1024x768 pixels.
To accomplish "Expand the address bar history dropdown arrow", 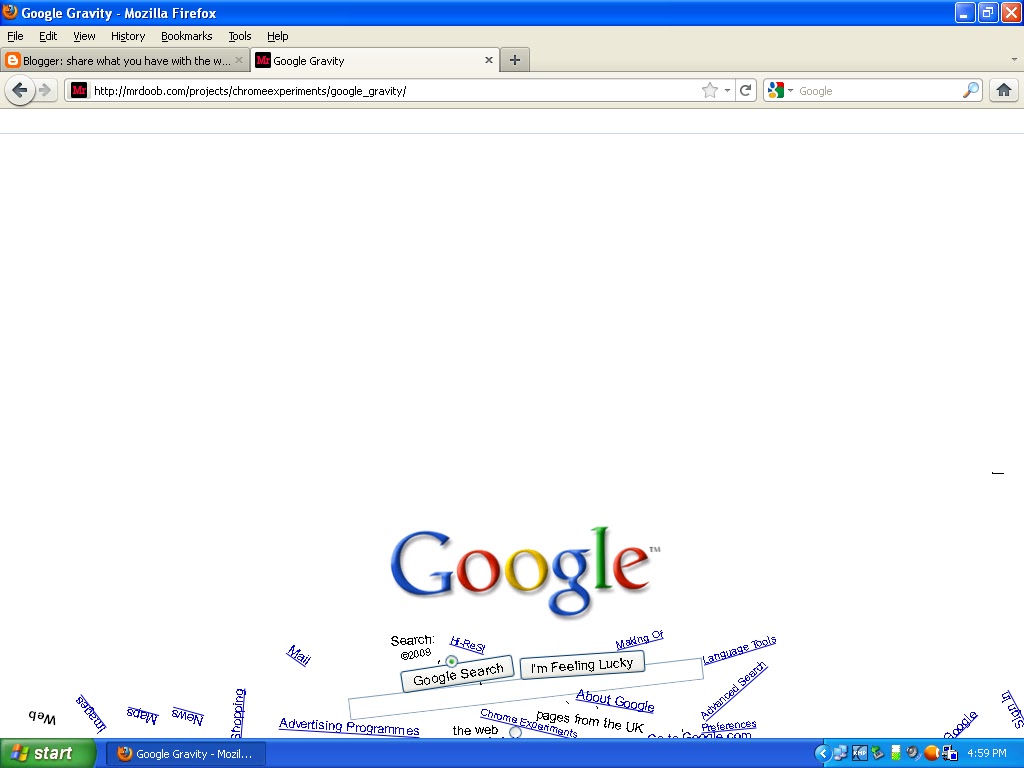I will tap(728, 90).
